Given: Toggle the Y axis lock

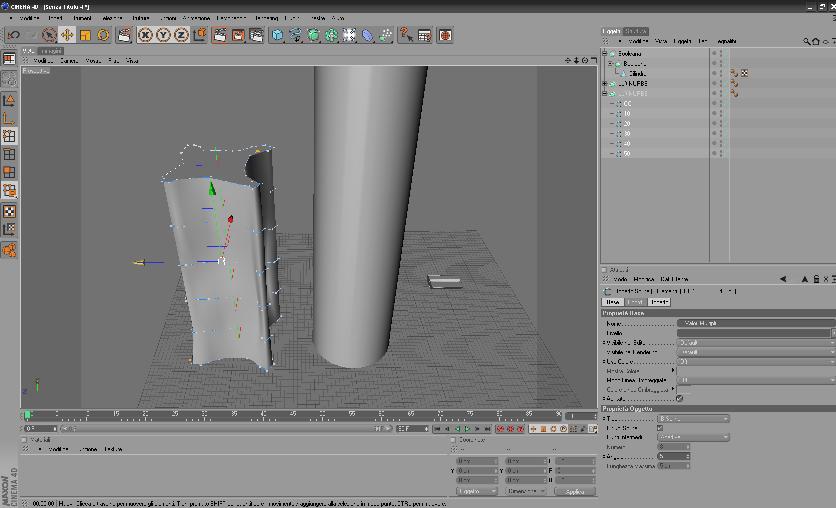Looking at the screenshot, I should click(x=163, y=35).
